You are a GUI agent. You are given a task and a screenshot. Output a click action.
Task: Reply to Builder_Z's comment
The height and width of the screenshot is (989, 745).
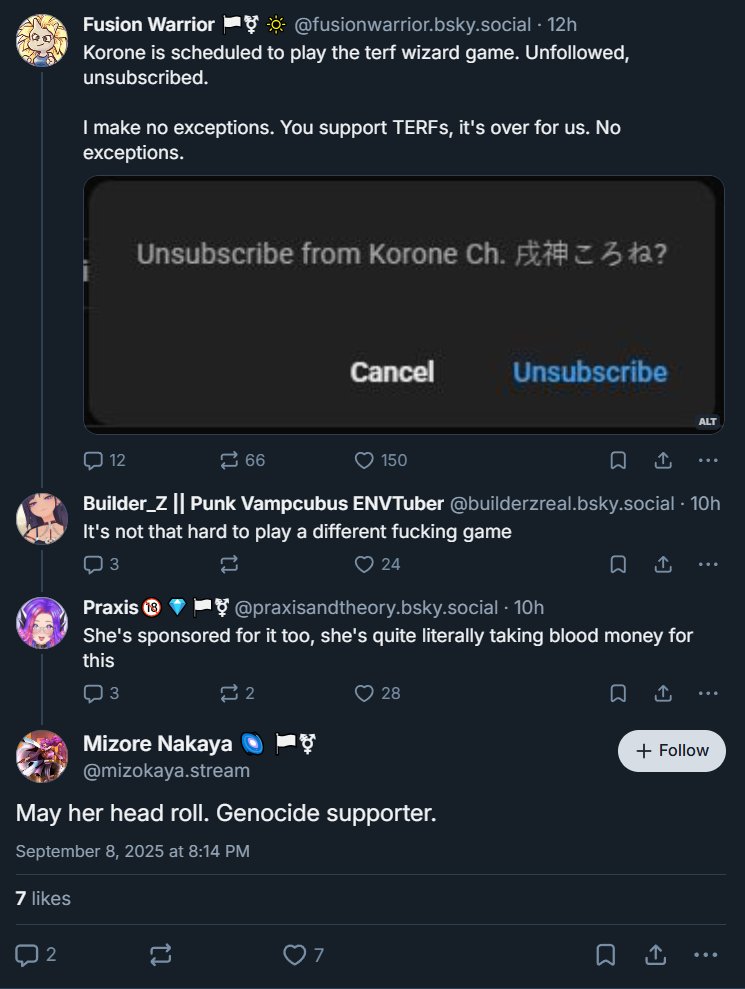click(x=94, y=564)
